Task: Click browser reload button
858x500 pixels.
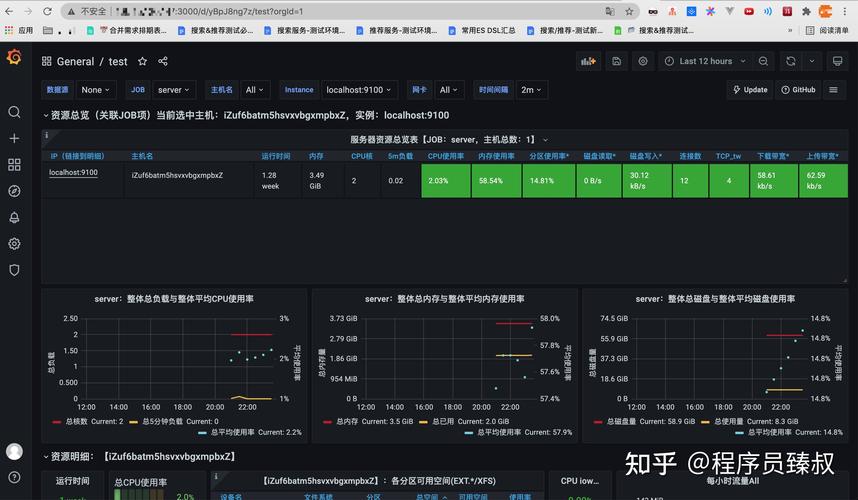Action: [x=48, y=11]
